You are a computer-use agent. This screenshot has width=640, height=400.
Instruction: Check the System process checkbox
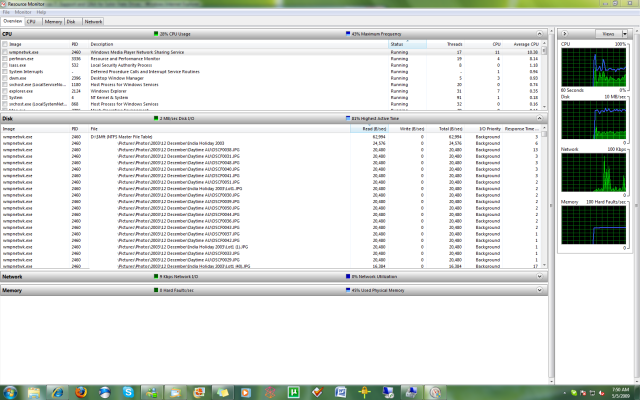5,98
